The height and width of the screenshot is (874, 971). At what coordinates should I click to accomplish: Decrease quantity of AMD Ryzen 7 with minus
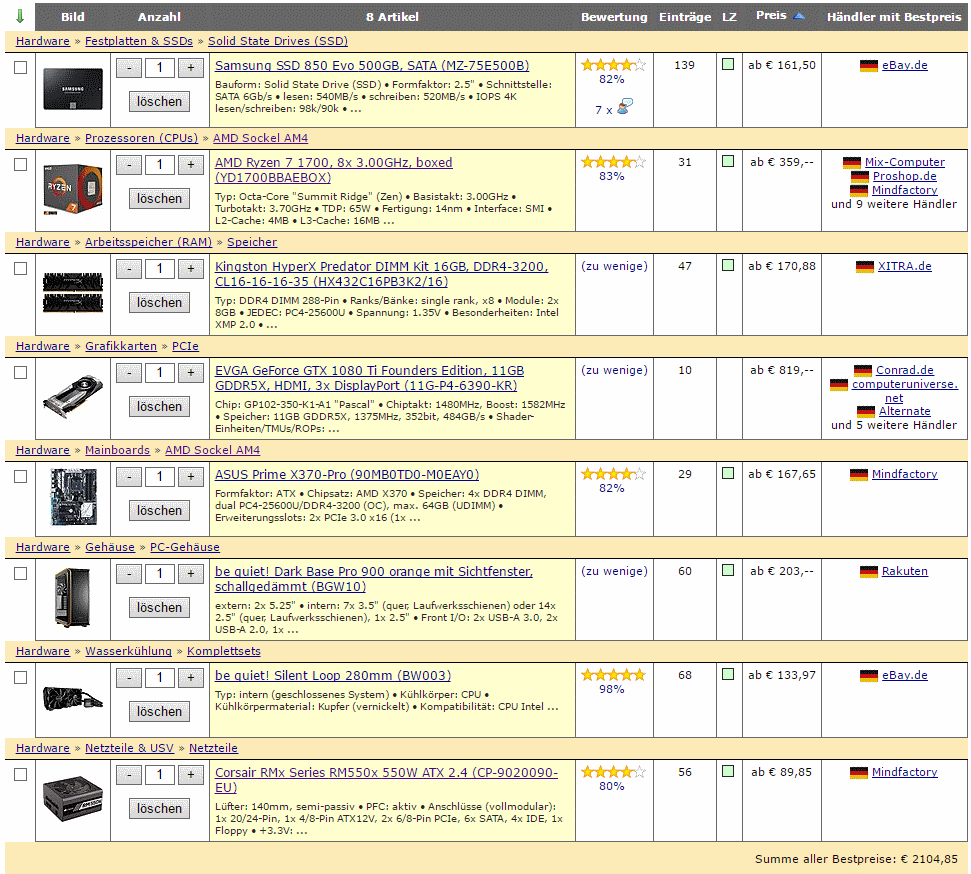pos(129,165)
